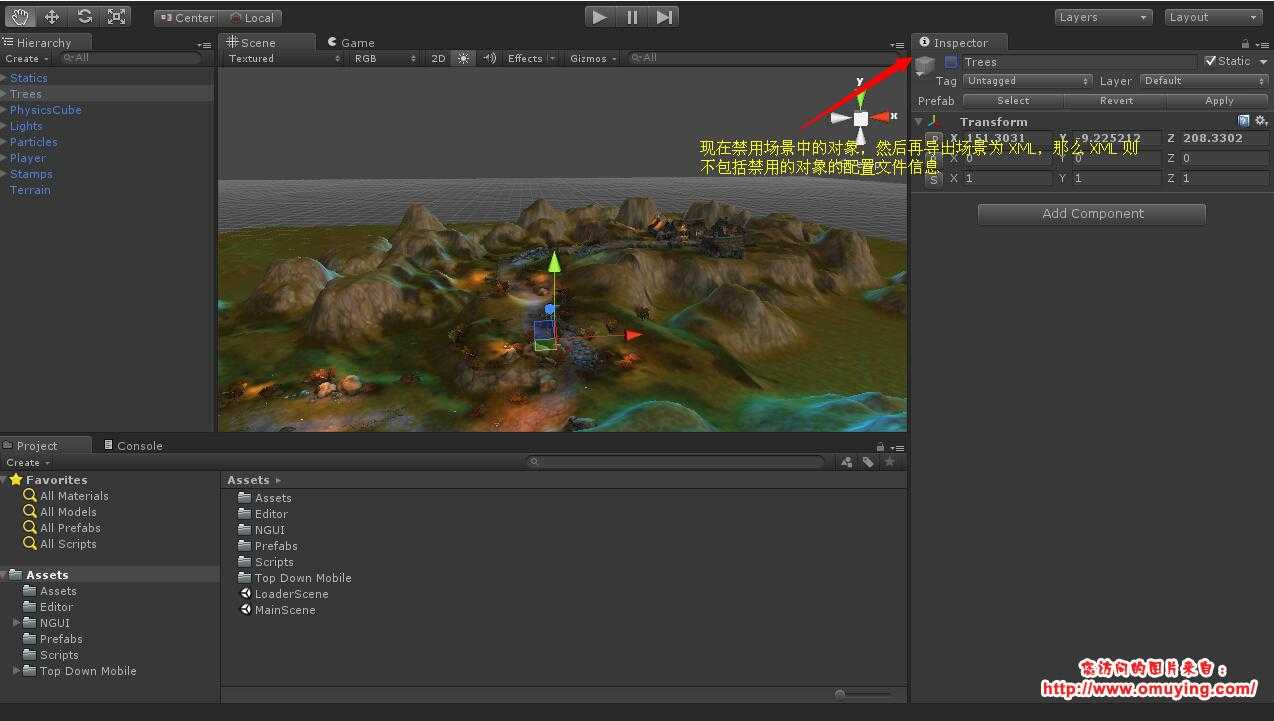Viewport: 1274px width, 721px height.
Task: Select the Rotate tool in the toolbar
Action: (x=84, y=17)
